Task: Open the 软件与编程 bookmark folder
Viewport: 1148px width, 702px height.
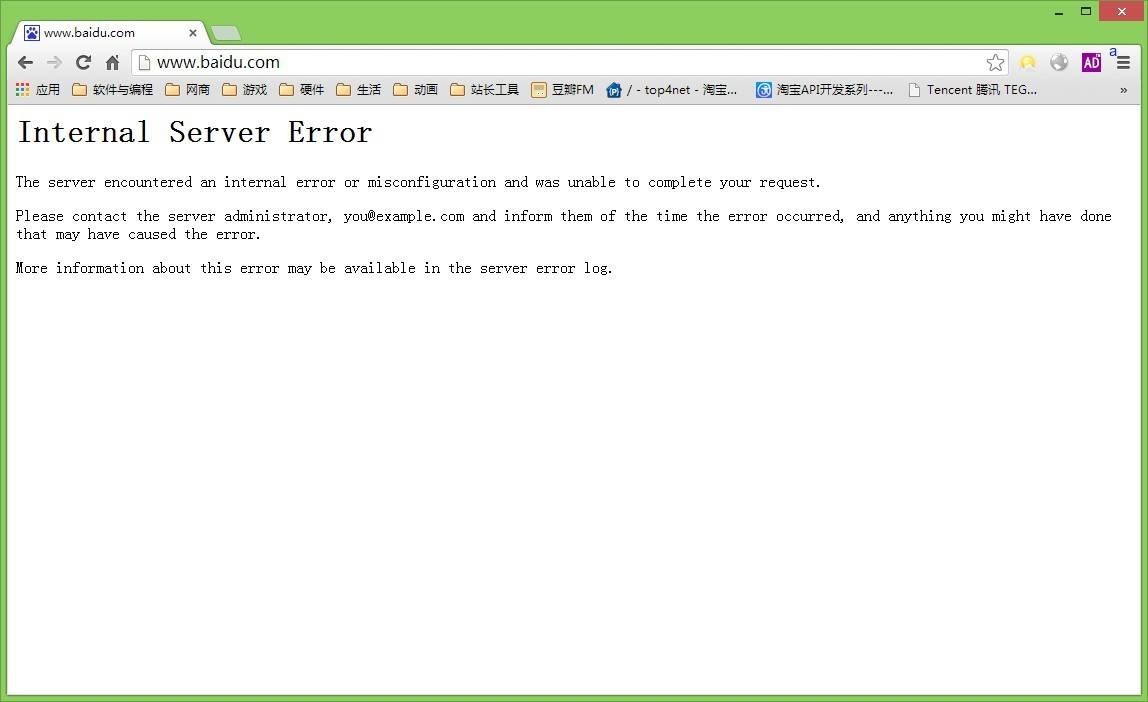Action: click(x=112, y=90)
